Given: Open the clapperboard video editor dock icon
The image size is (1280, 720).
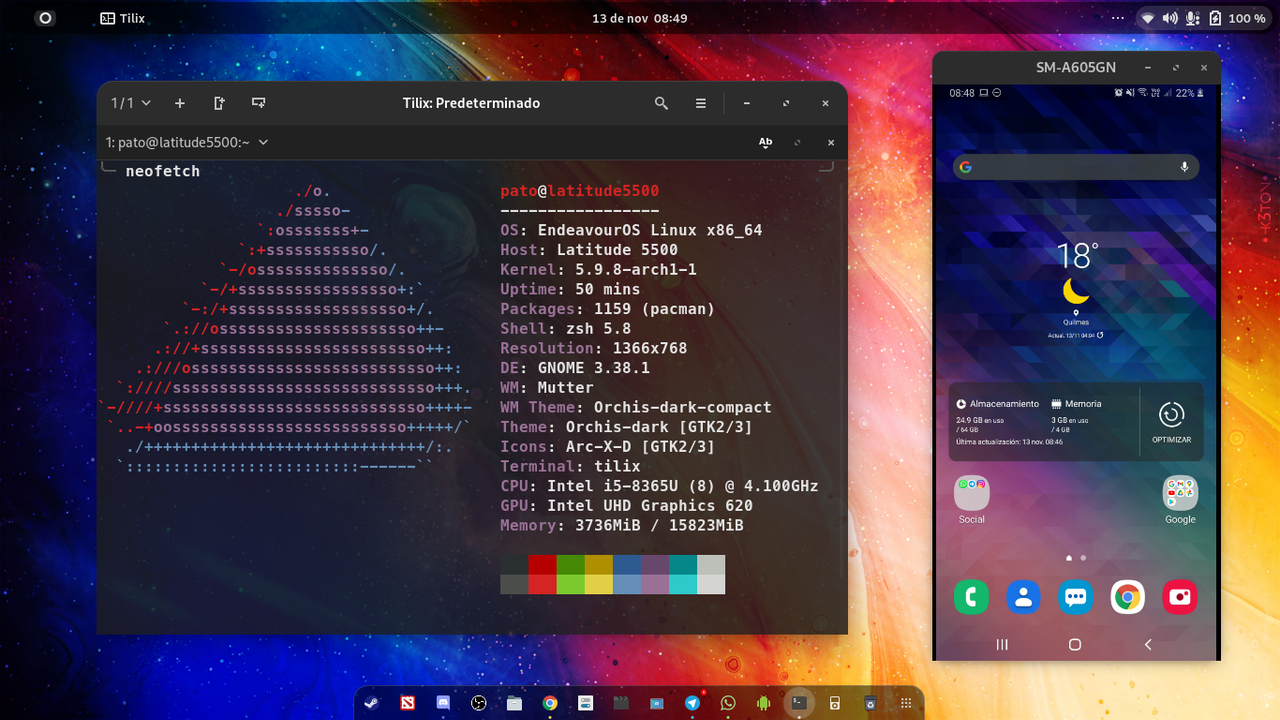Looking at the screenshot, I should coord(621,703).
